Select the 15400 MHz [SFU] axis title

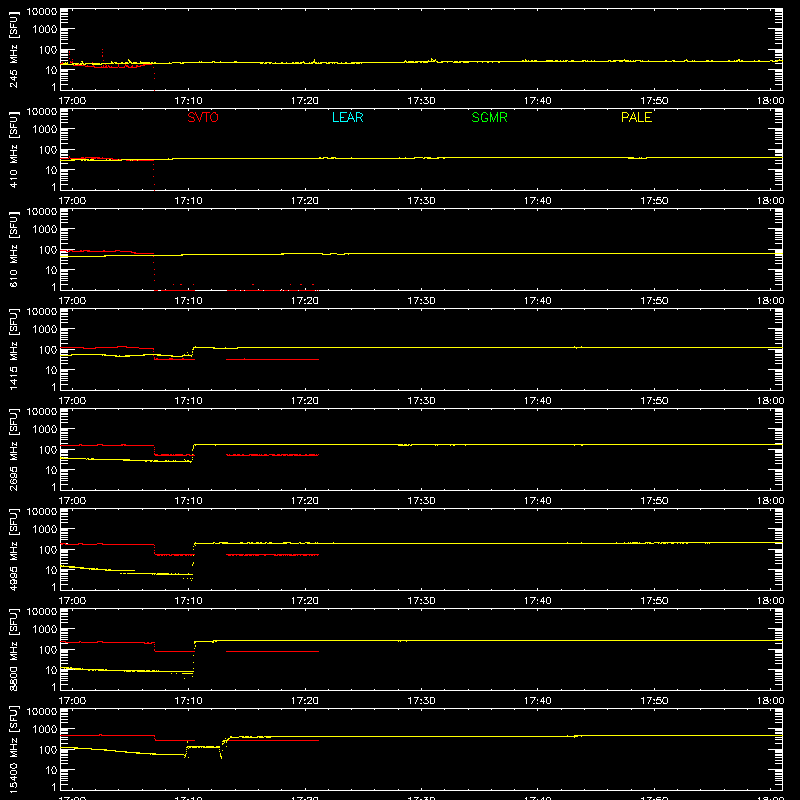(x=13, y=749)
